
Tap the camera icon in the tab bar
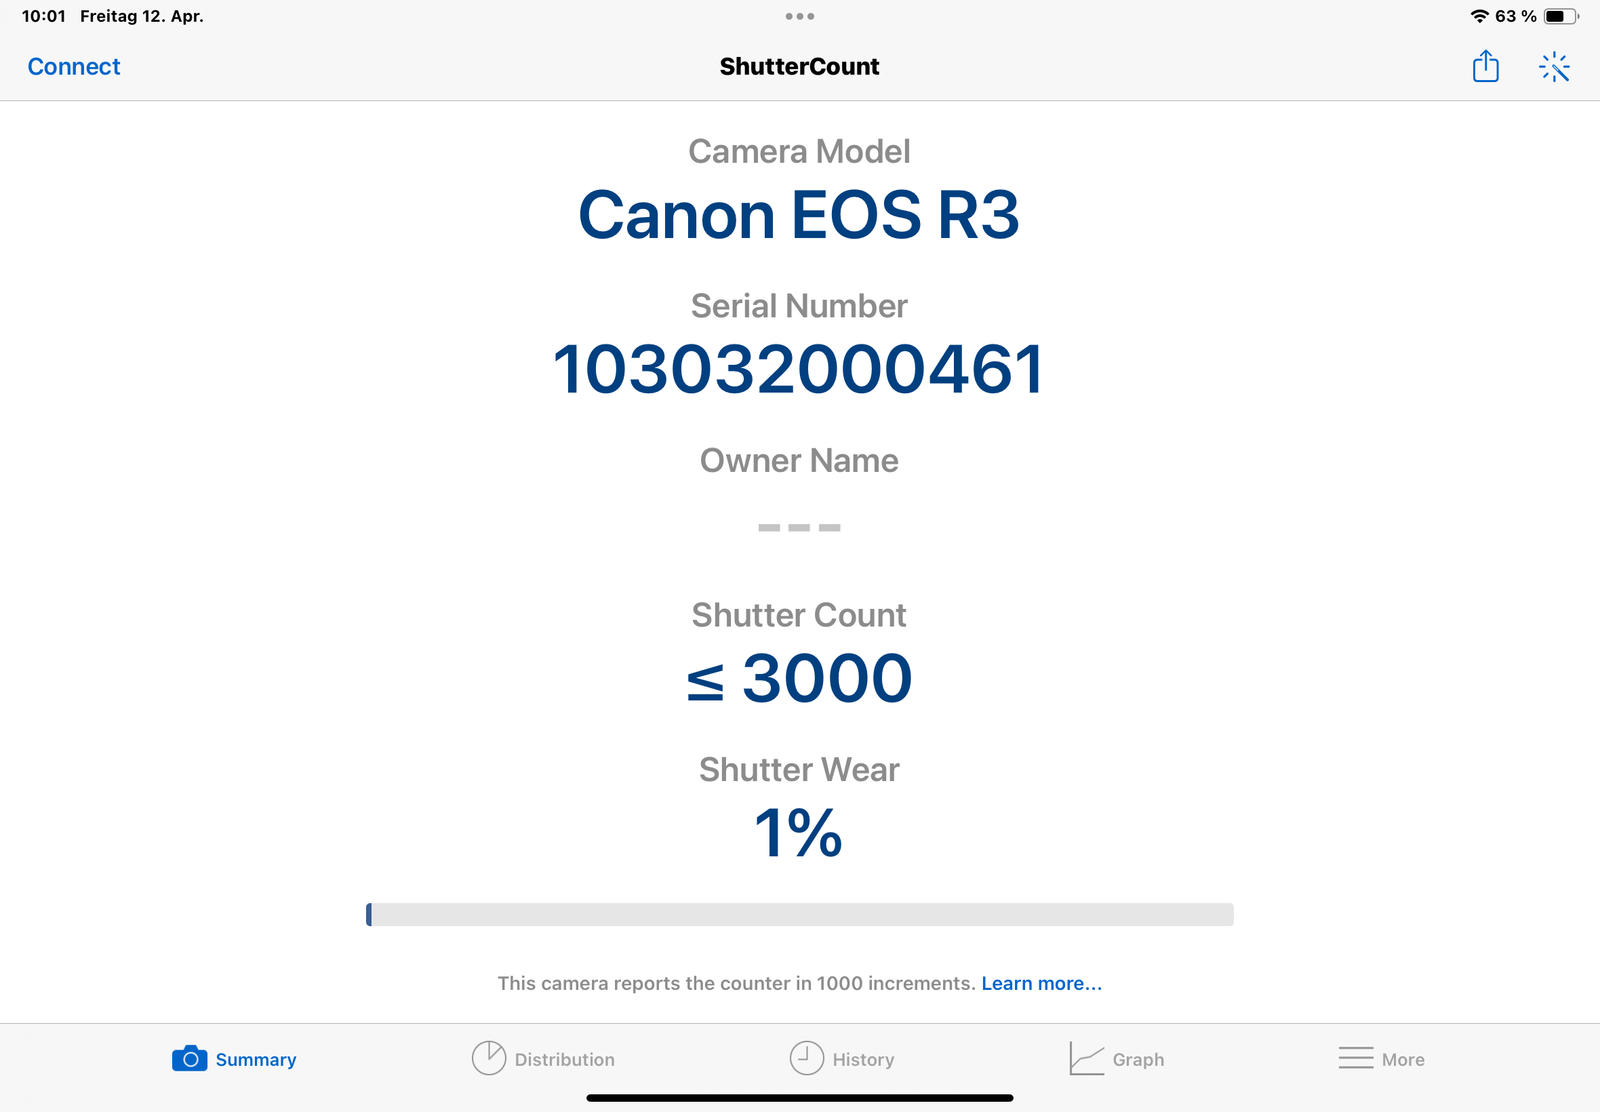(x=189, y=1059)
